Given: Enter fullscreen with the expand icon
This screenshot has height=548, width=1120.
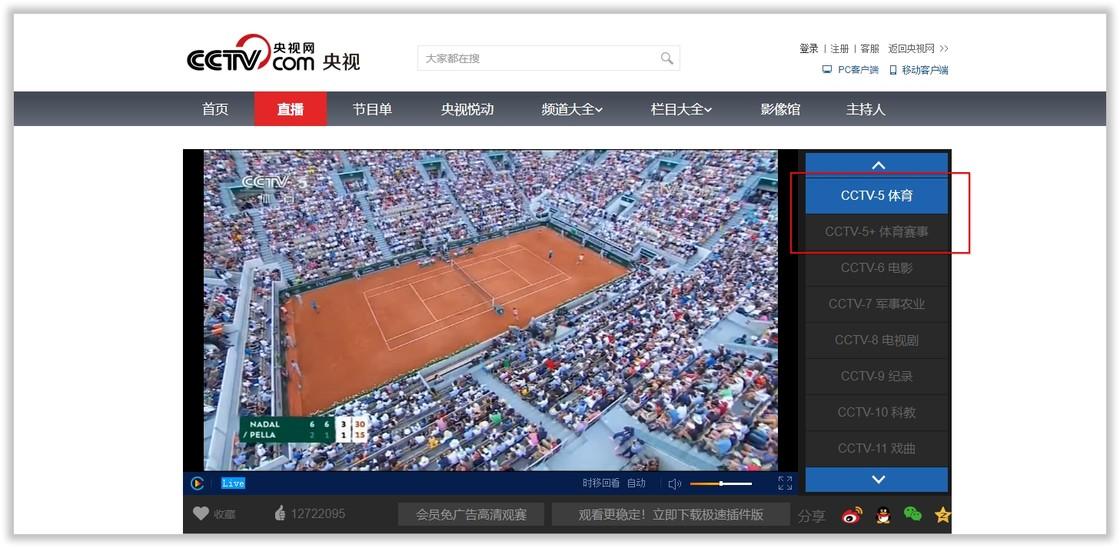Looking at the screenshot, I should coord(785,483).
